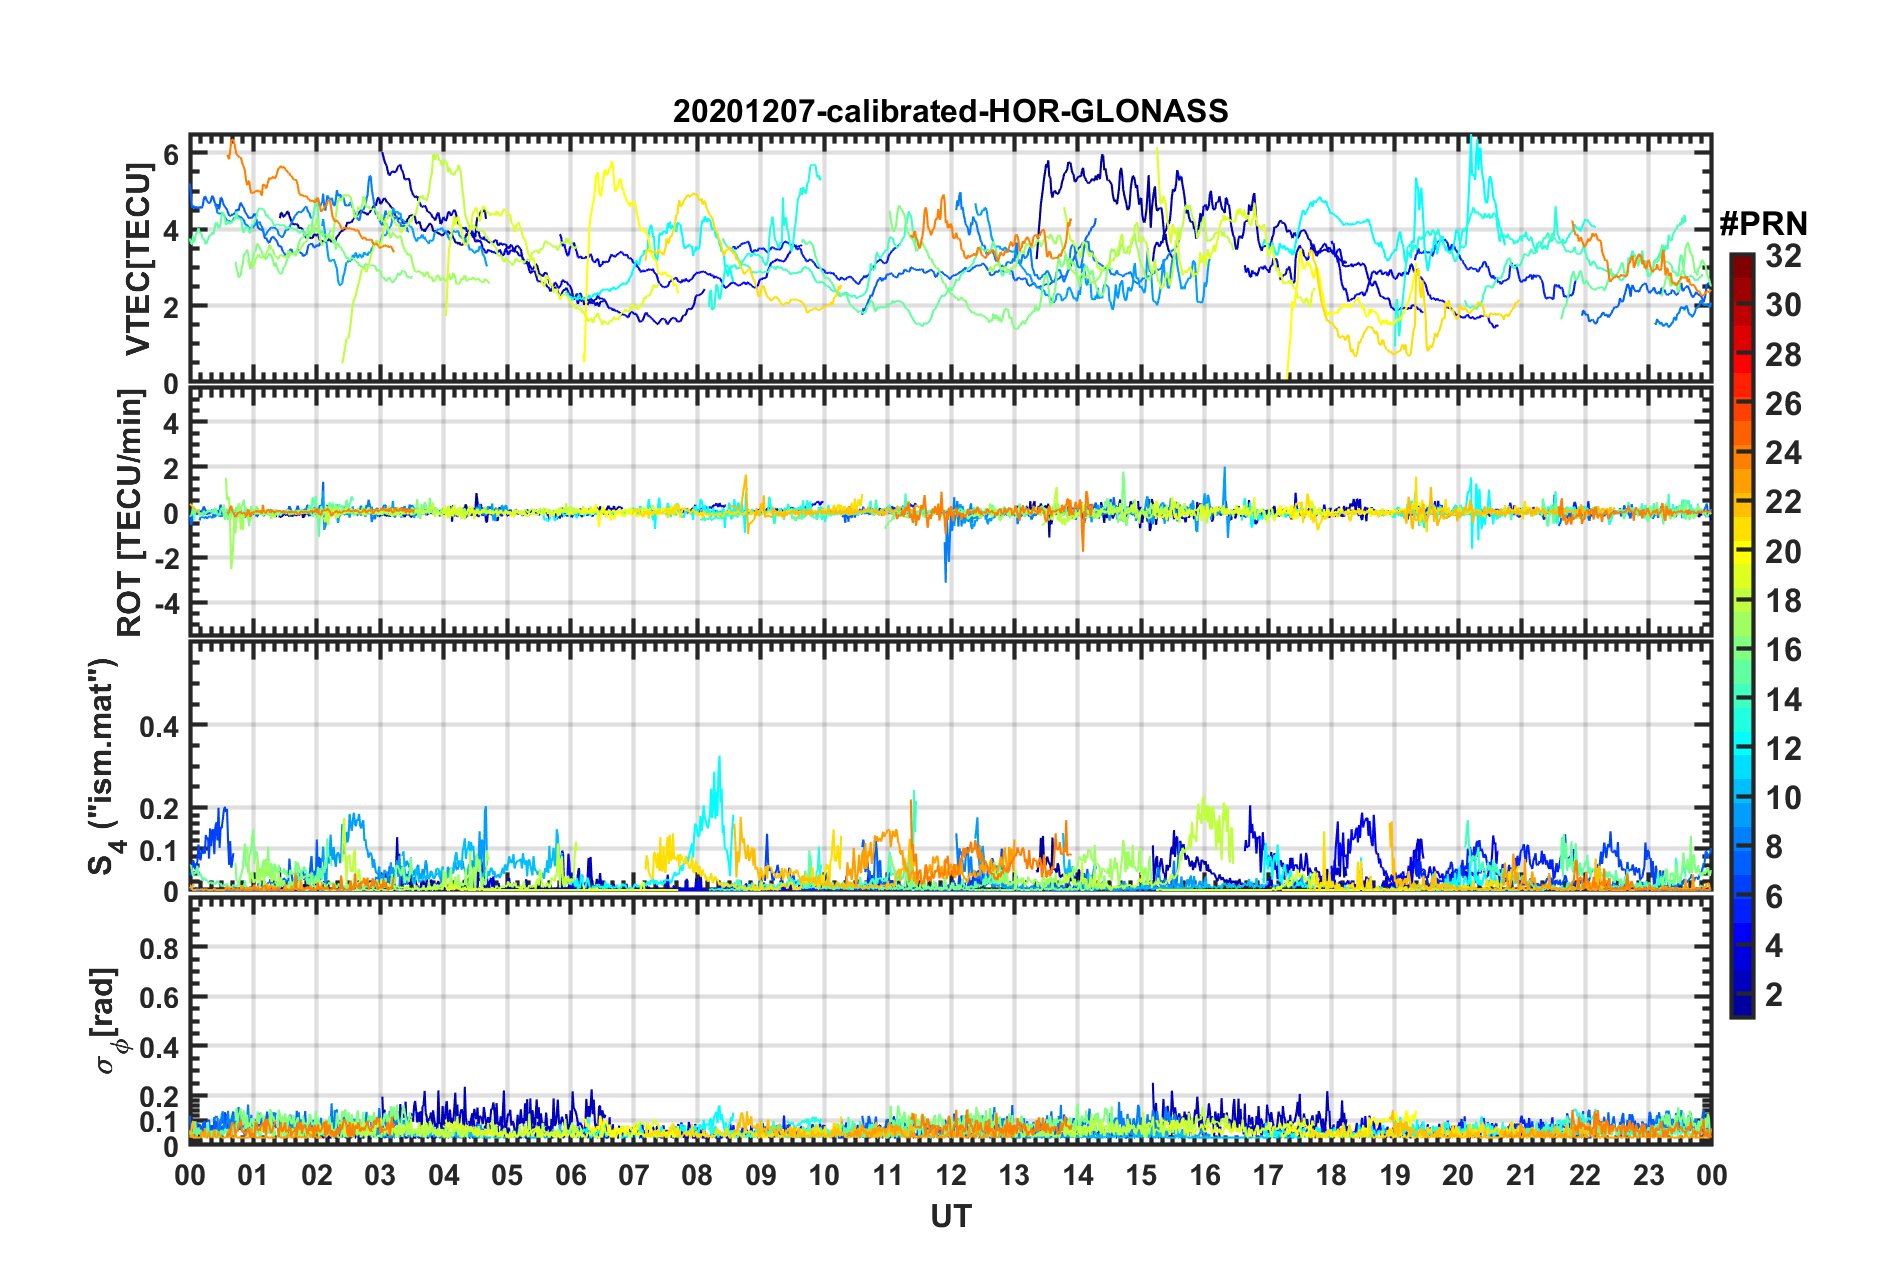This screenshot has width=1902, height=1272.
Task: Select x-axis hour tick label "15"
Action: pos(1141,1175)
